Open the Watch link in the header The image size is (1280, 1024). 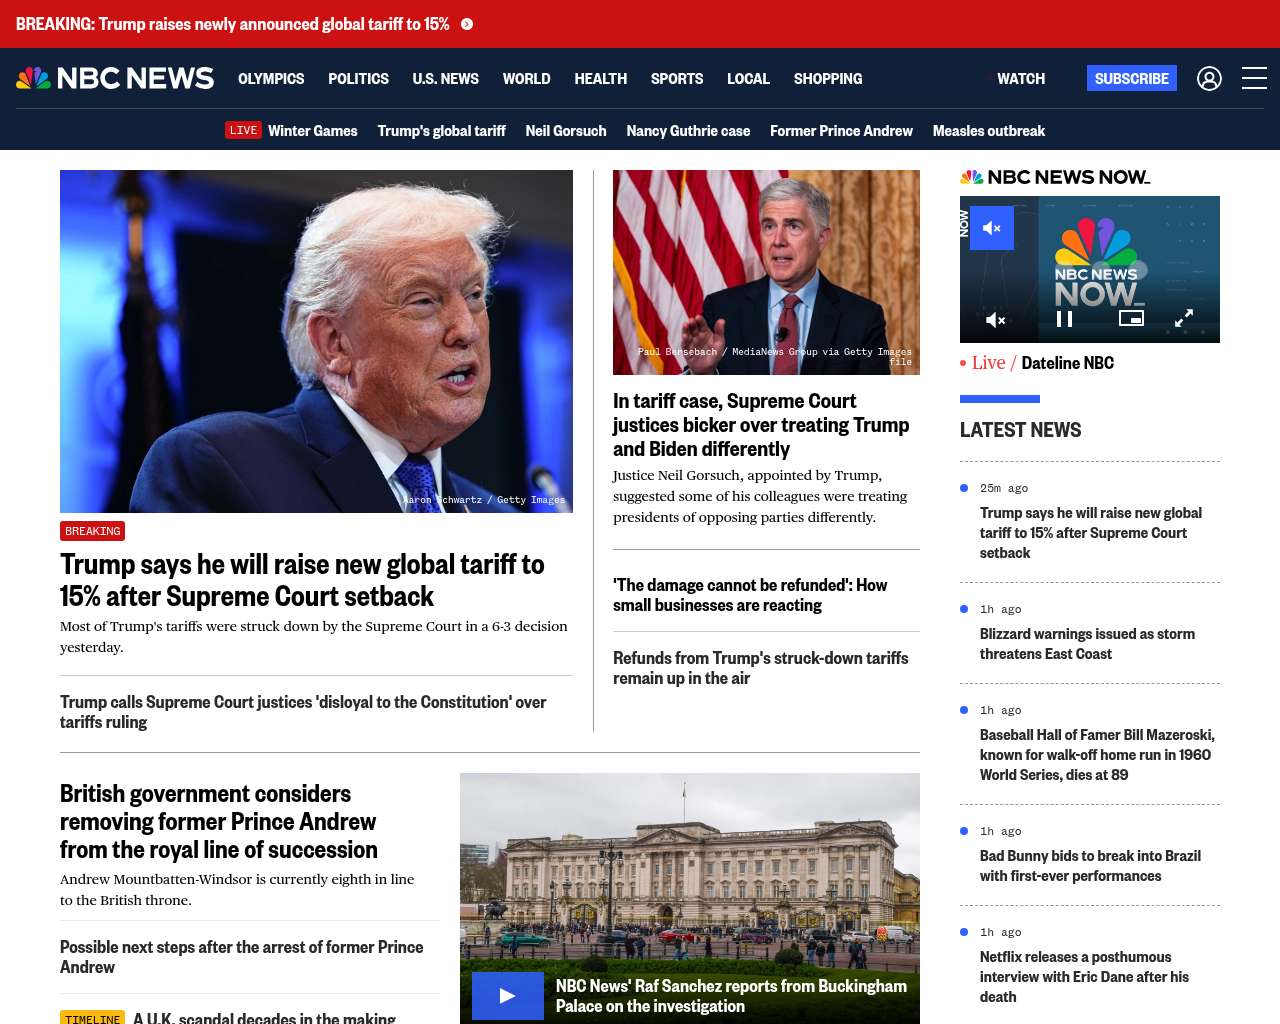[x=1020, y=78]
